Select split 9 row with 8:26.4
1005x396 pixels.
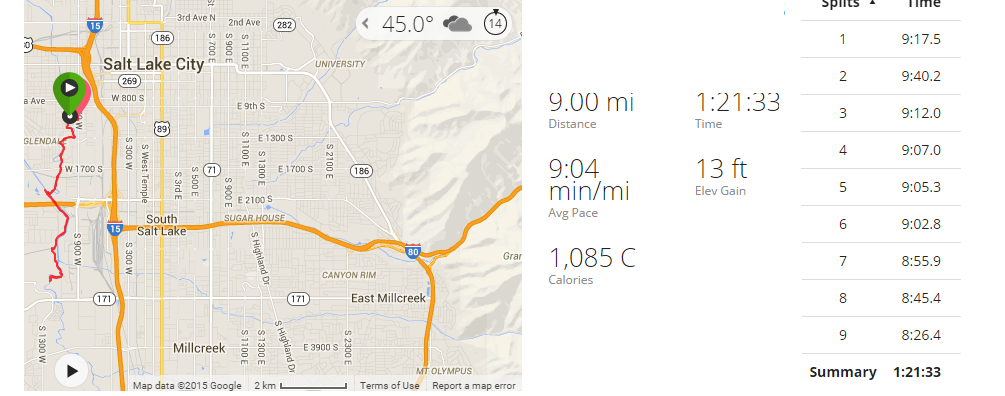881,335
